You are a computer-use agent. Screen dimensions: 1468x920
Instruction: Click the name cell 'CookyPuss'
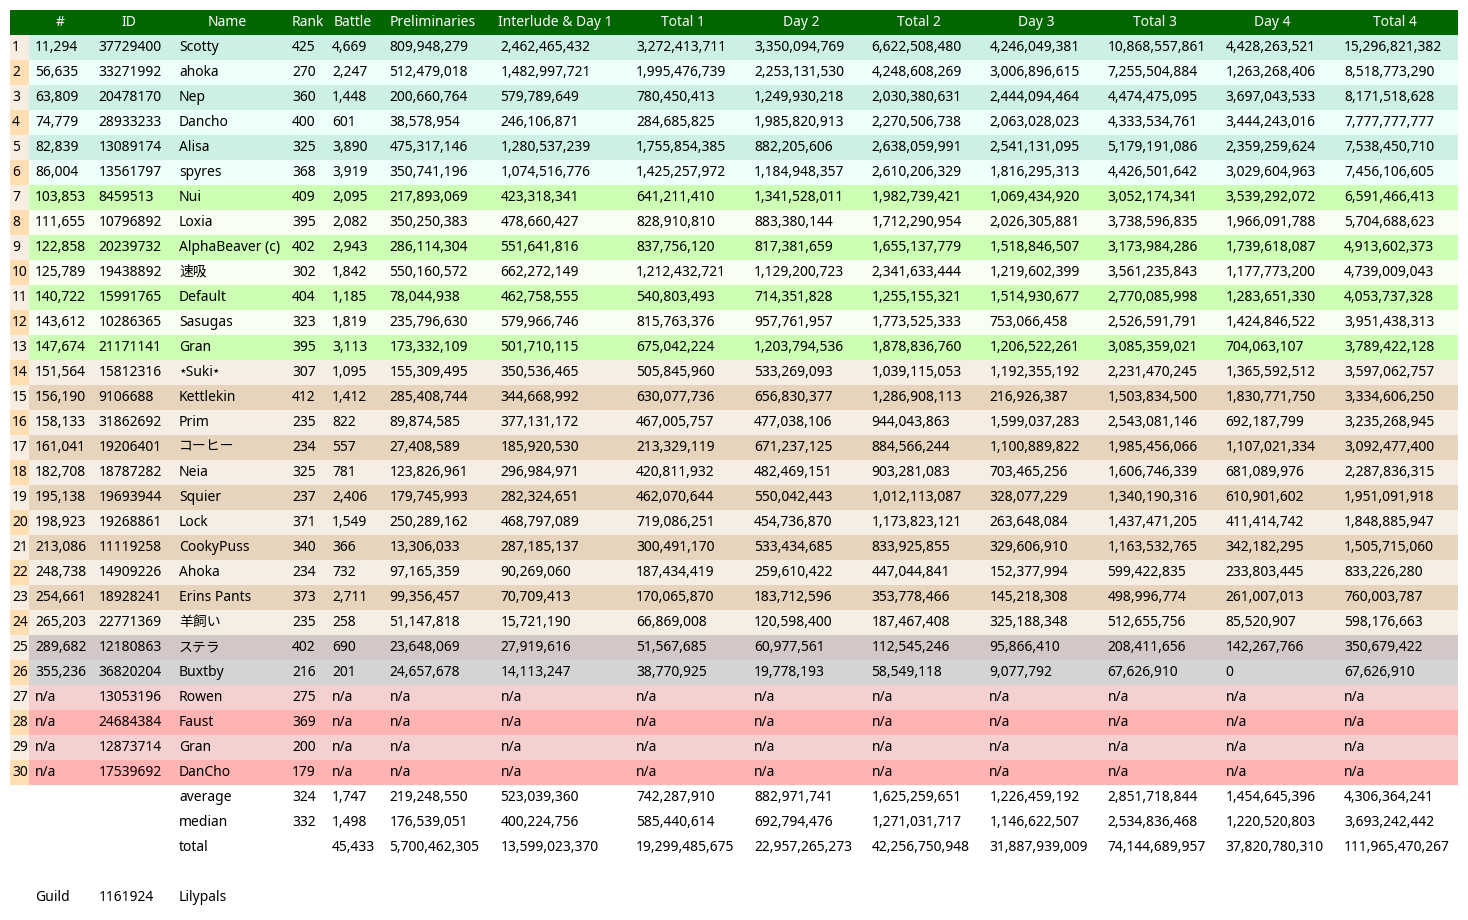coord(214,546)
